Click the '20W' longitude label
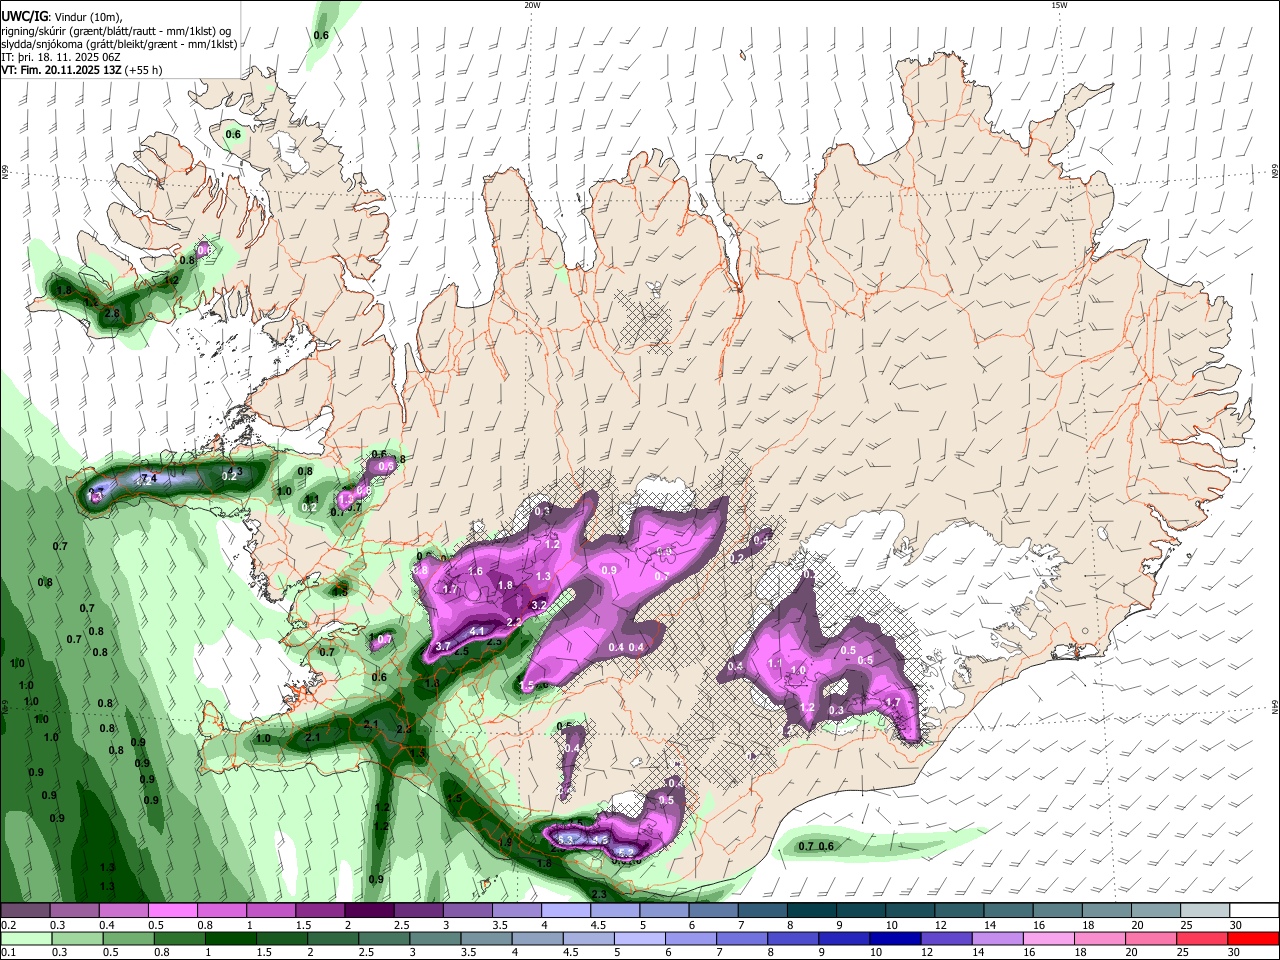1280x960 pixels. [x=532, y=5]
